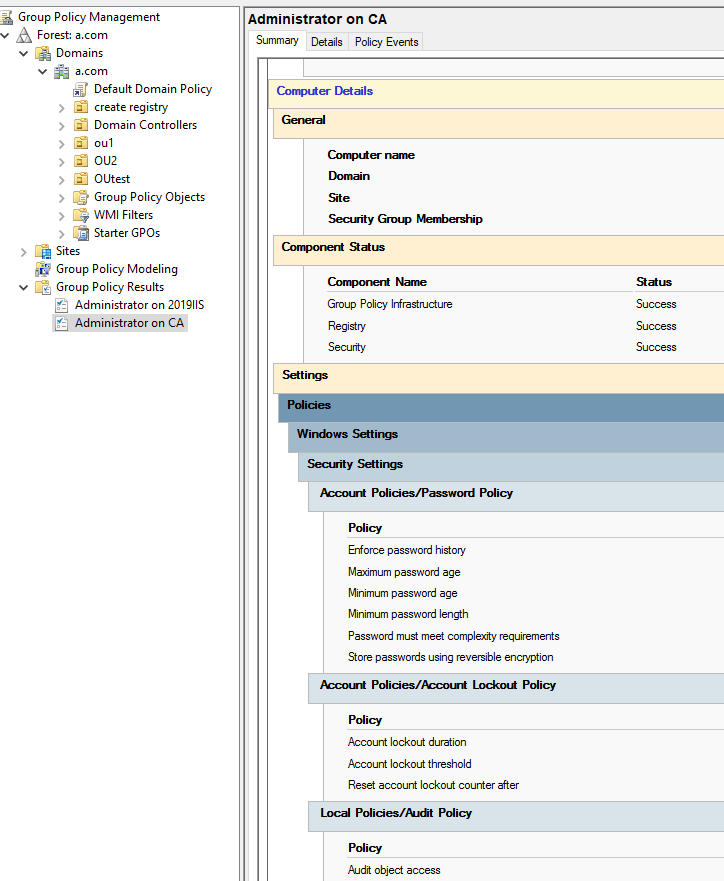Click the Sites folder icon

coord(43,251)
